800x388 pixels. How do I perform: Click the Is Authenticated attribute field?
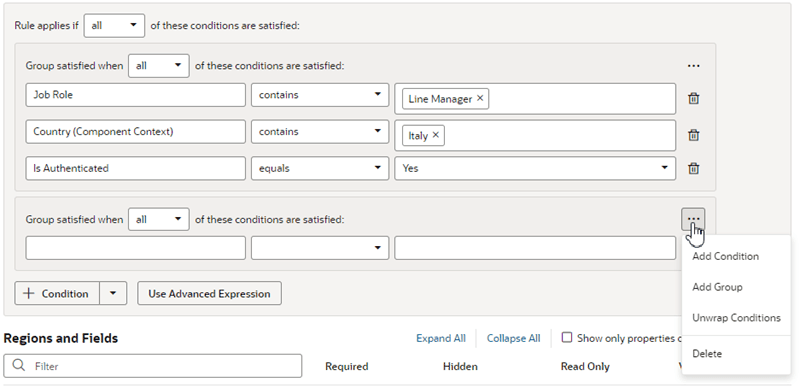pyautogui.click(x=135, y=168)
